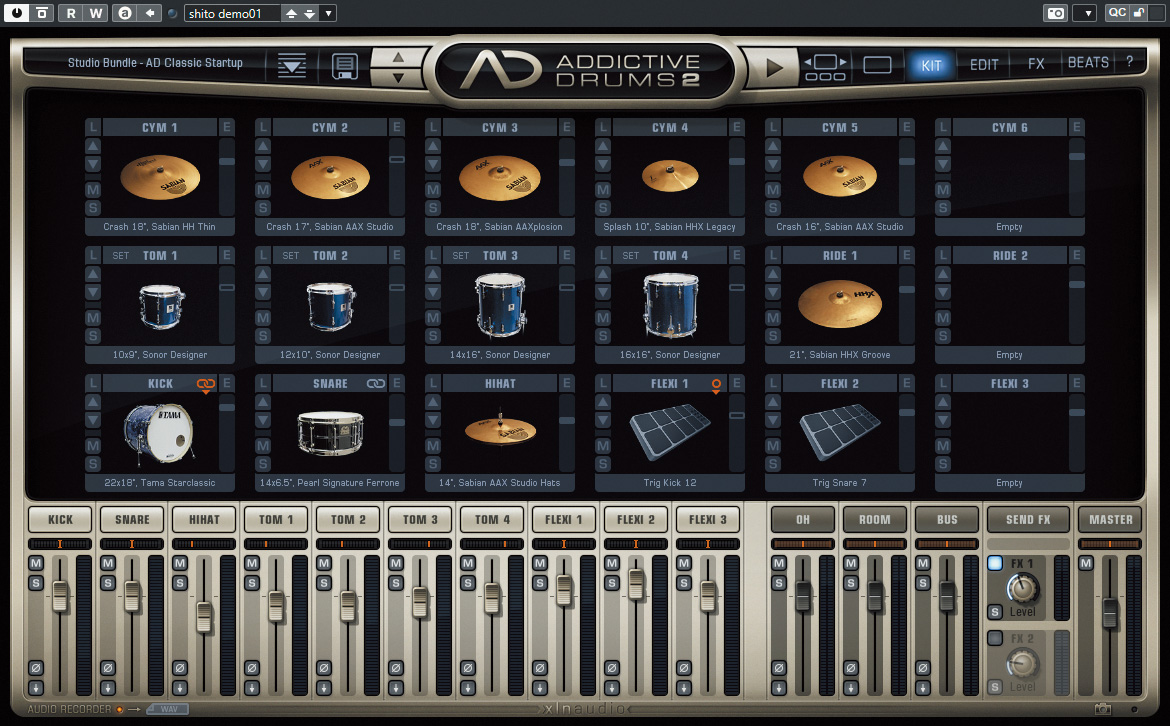Screen dimensions: 1170x726
Task: Select the ROOM mixer channel button
Action: tap(875, 519)
